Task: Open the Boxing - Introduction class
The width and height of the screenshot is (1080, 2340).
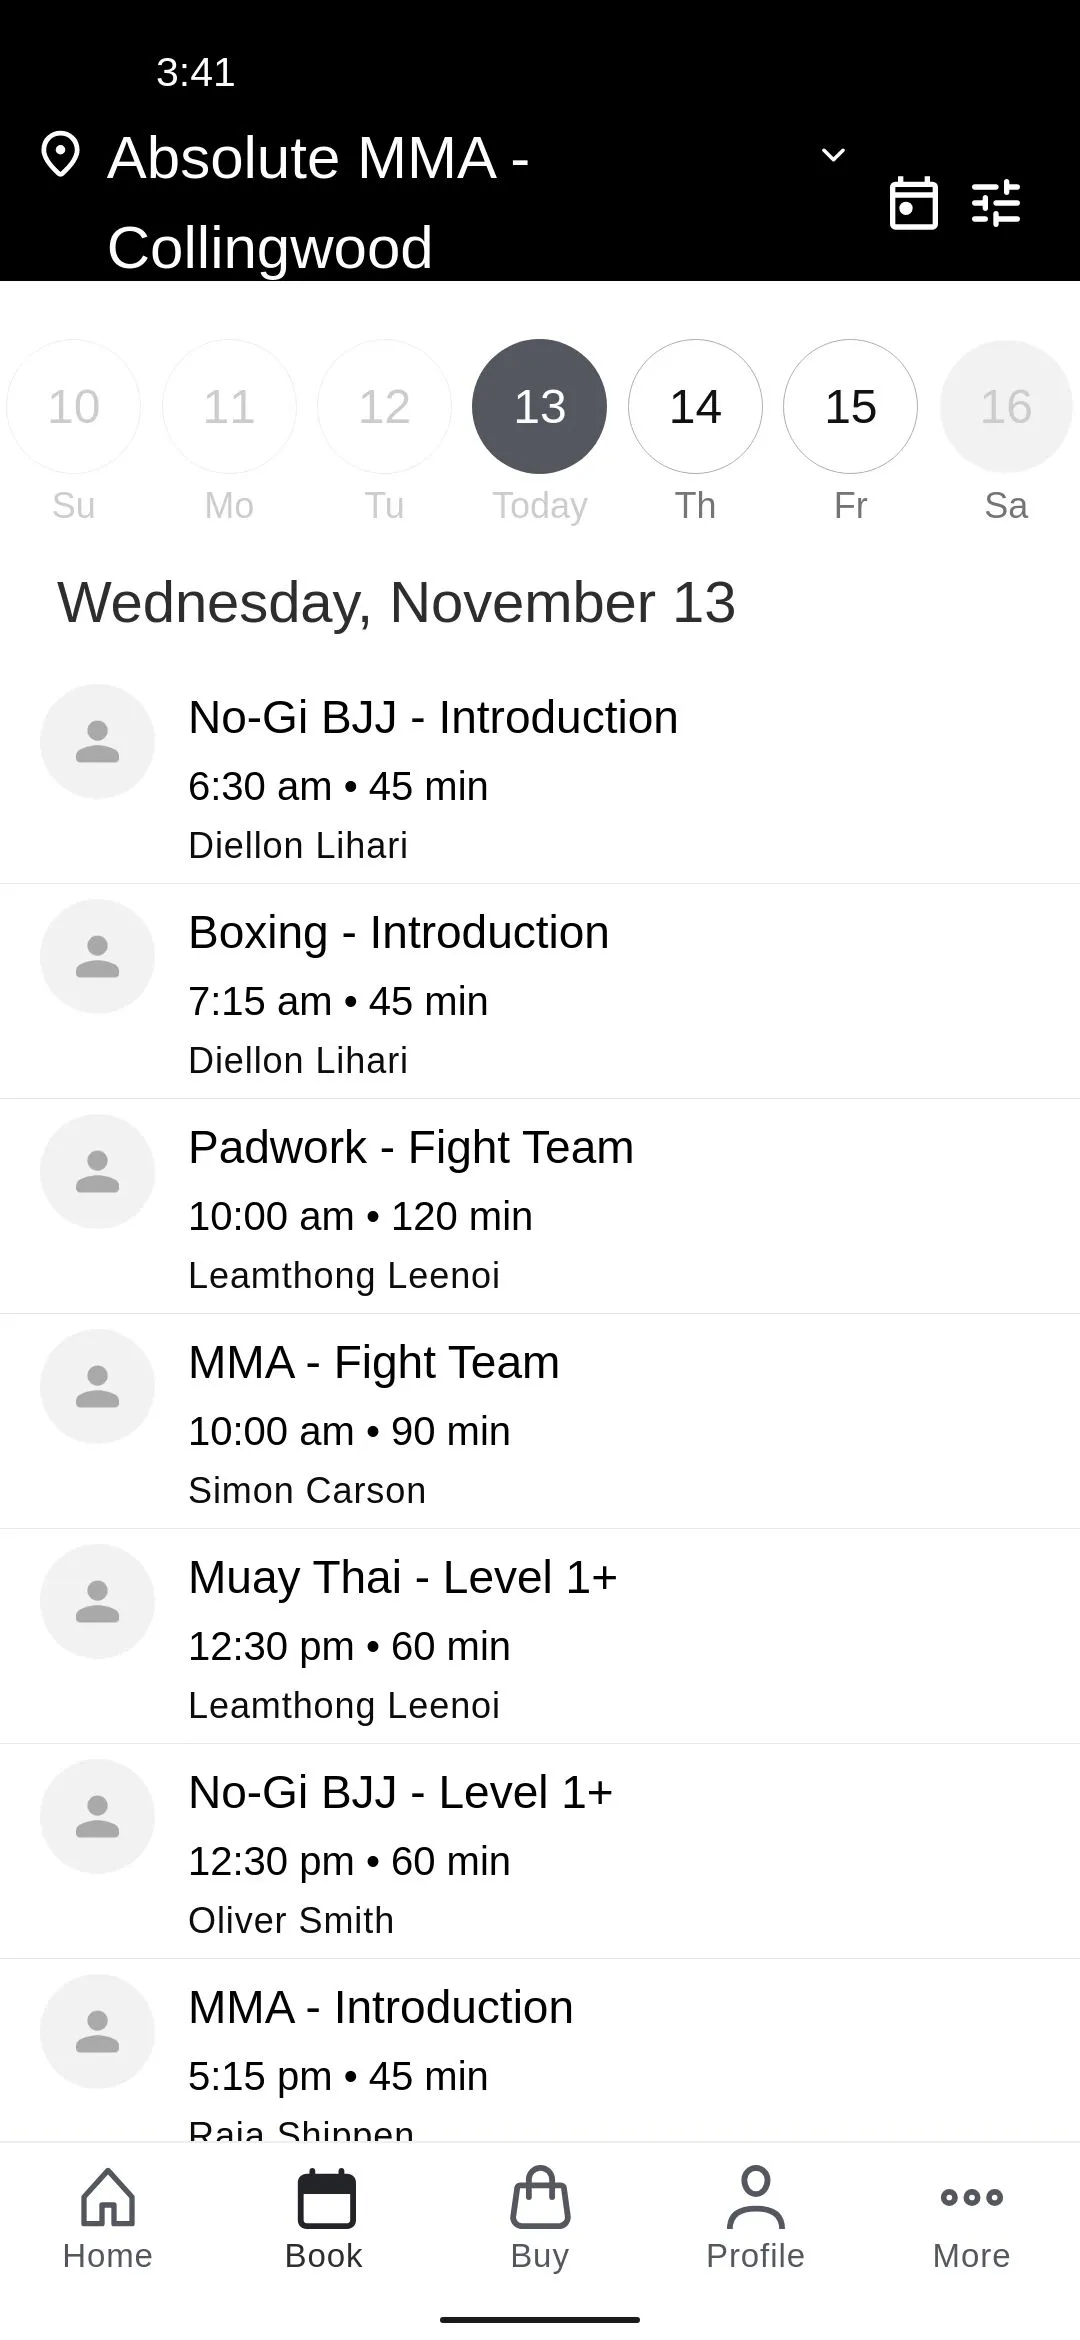Action: point(540,992)
